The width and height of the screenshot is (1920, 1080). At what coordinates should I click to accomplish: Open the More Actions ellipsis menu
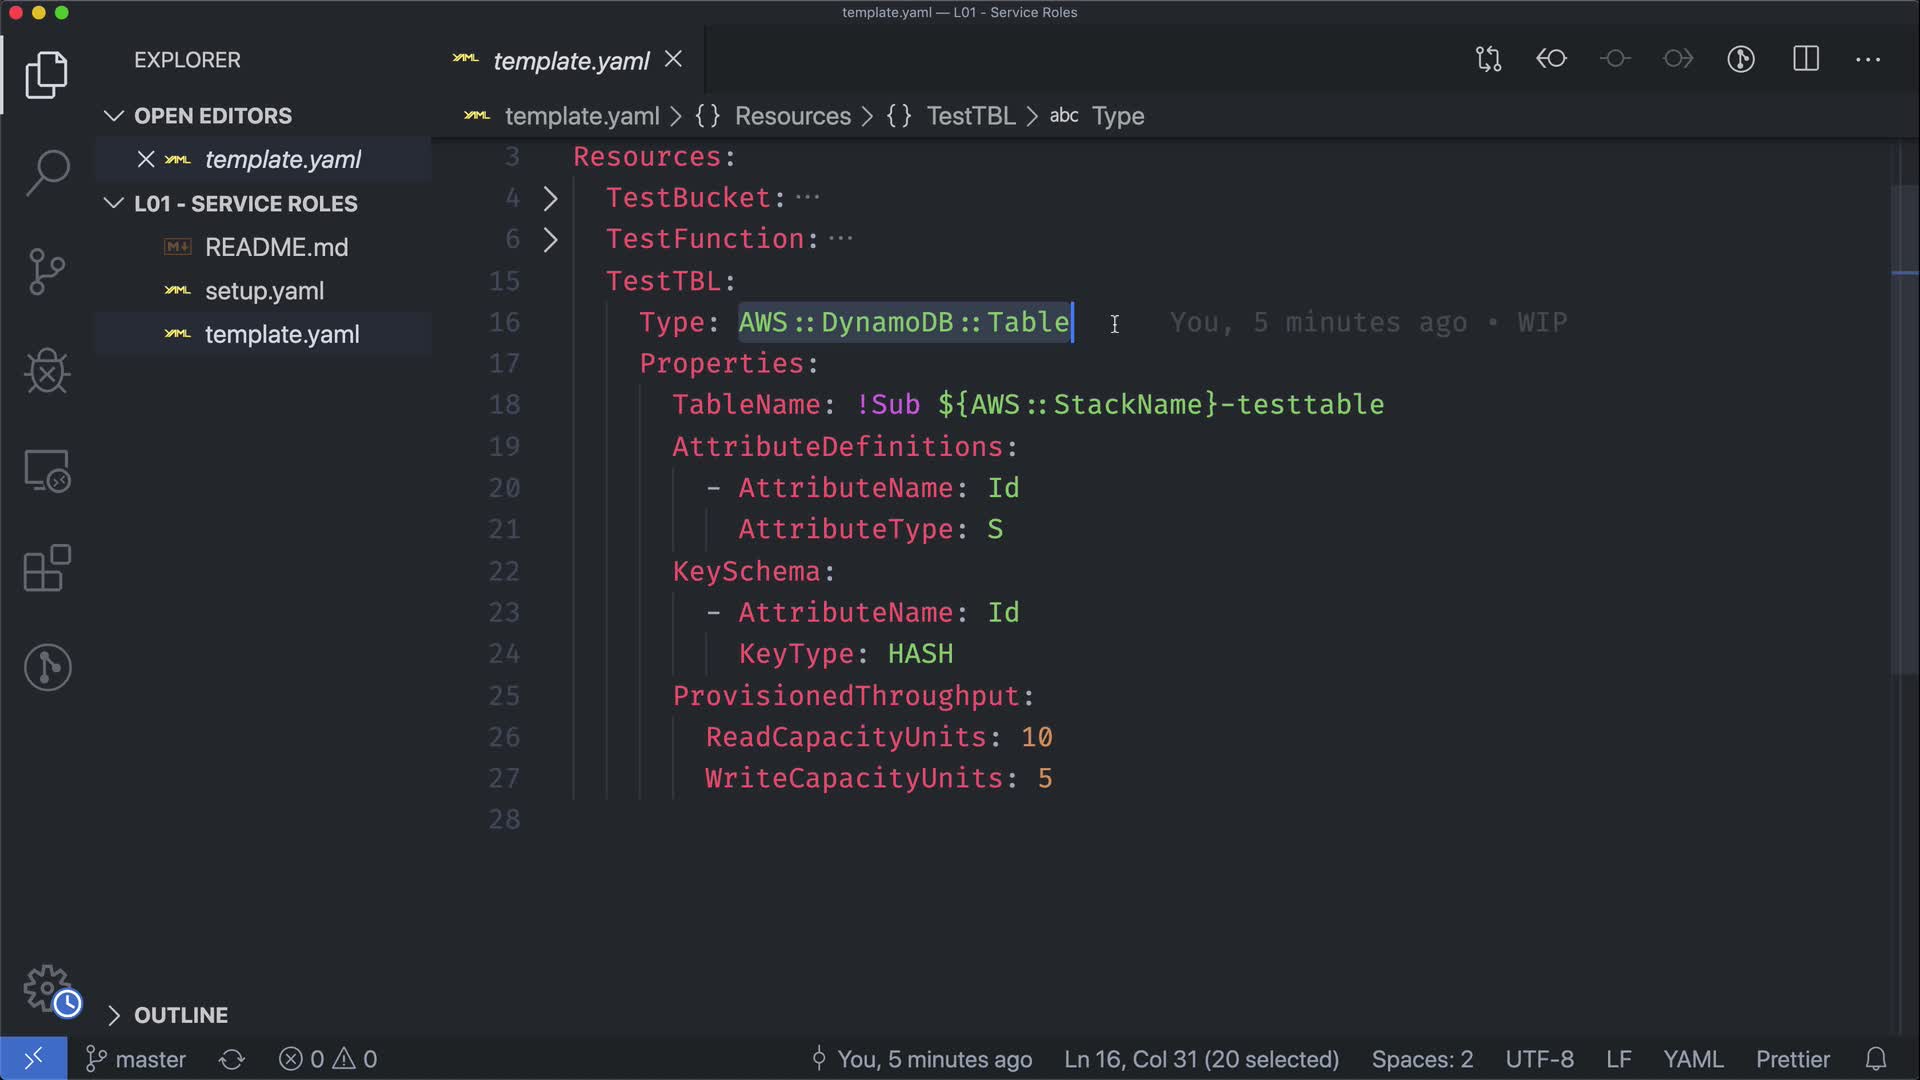[1868, 59]
